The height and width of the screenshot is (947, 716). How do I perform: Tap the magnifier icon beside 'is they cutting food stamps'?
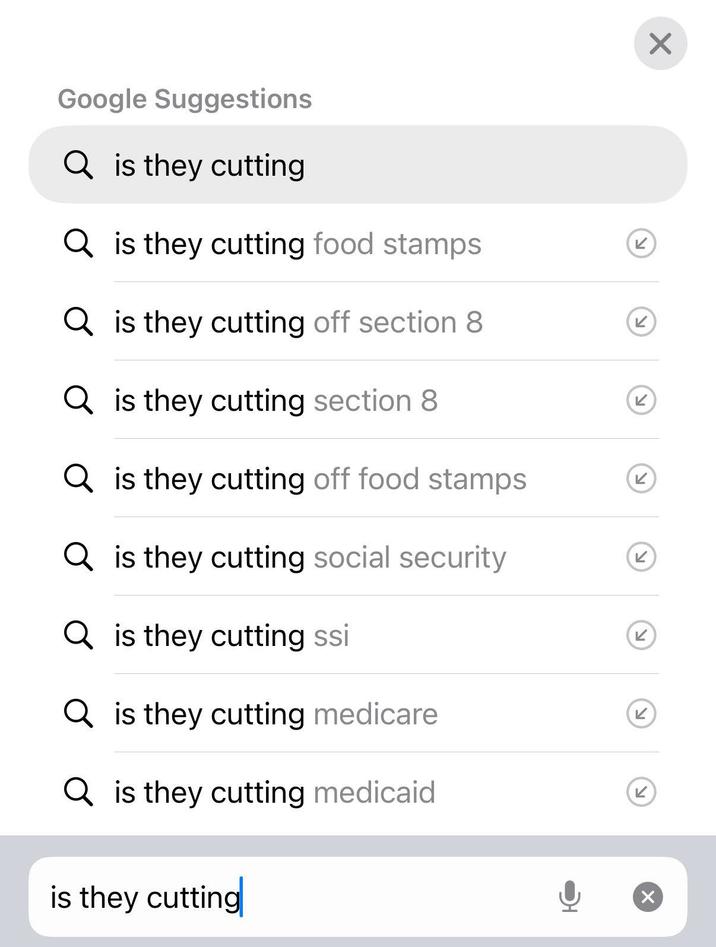[x=78, y=243]
